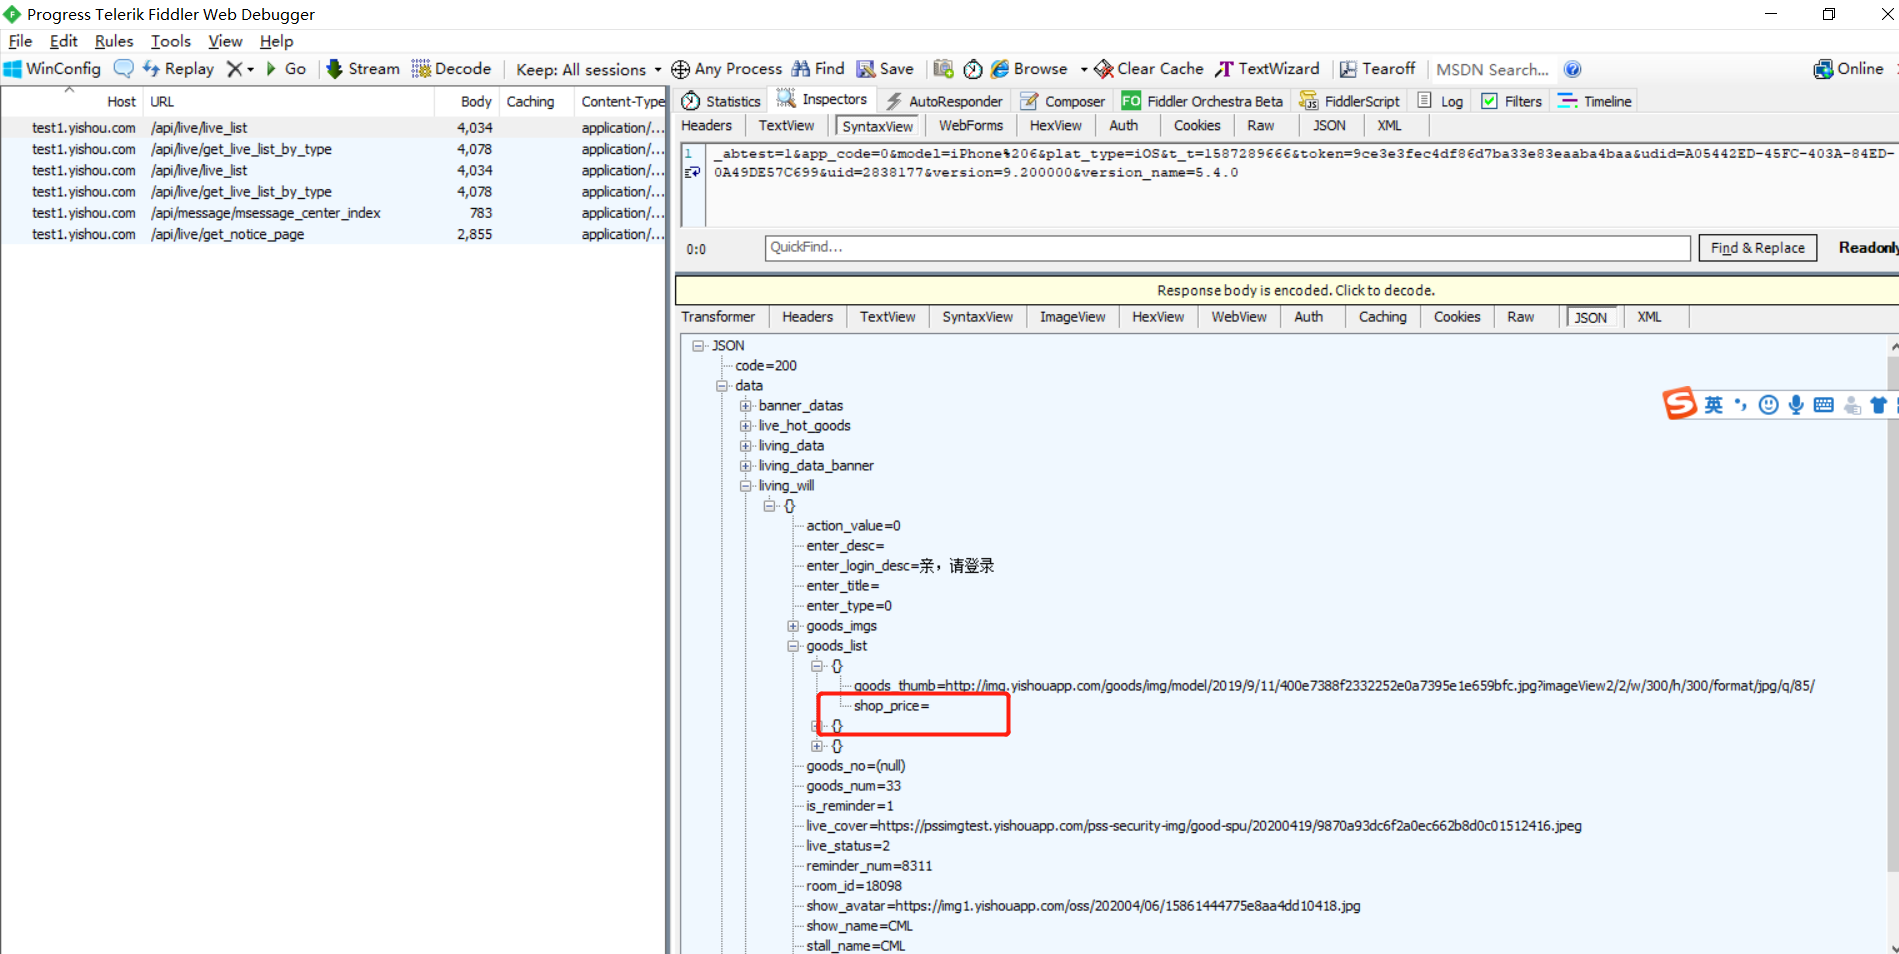Toggle the Decode toolbar option
The width and height of the screenshot is (1899, 954).
click(451, 69)
